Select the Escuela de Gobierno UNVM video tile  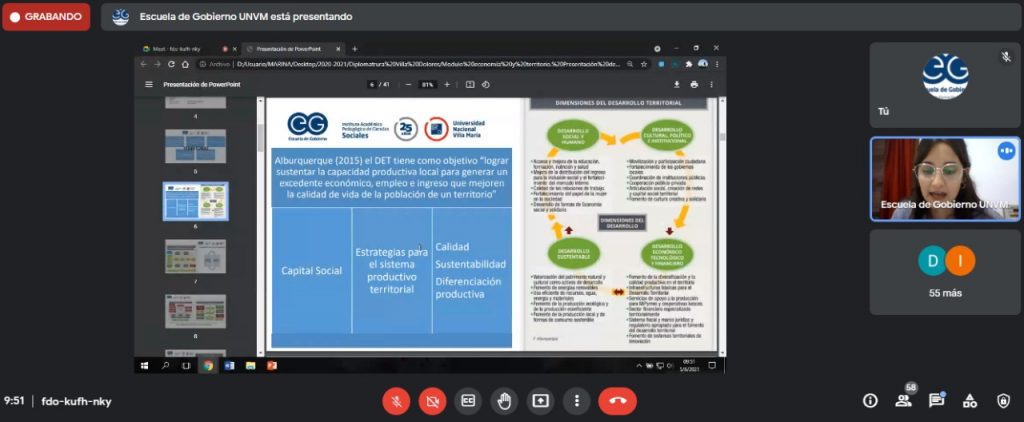945,180
